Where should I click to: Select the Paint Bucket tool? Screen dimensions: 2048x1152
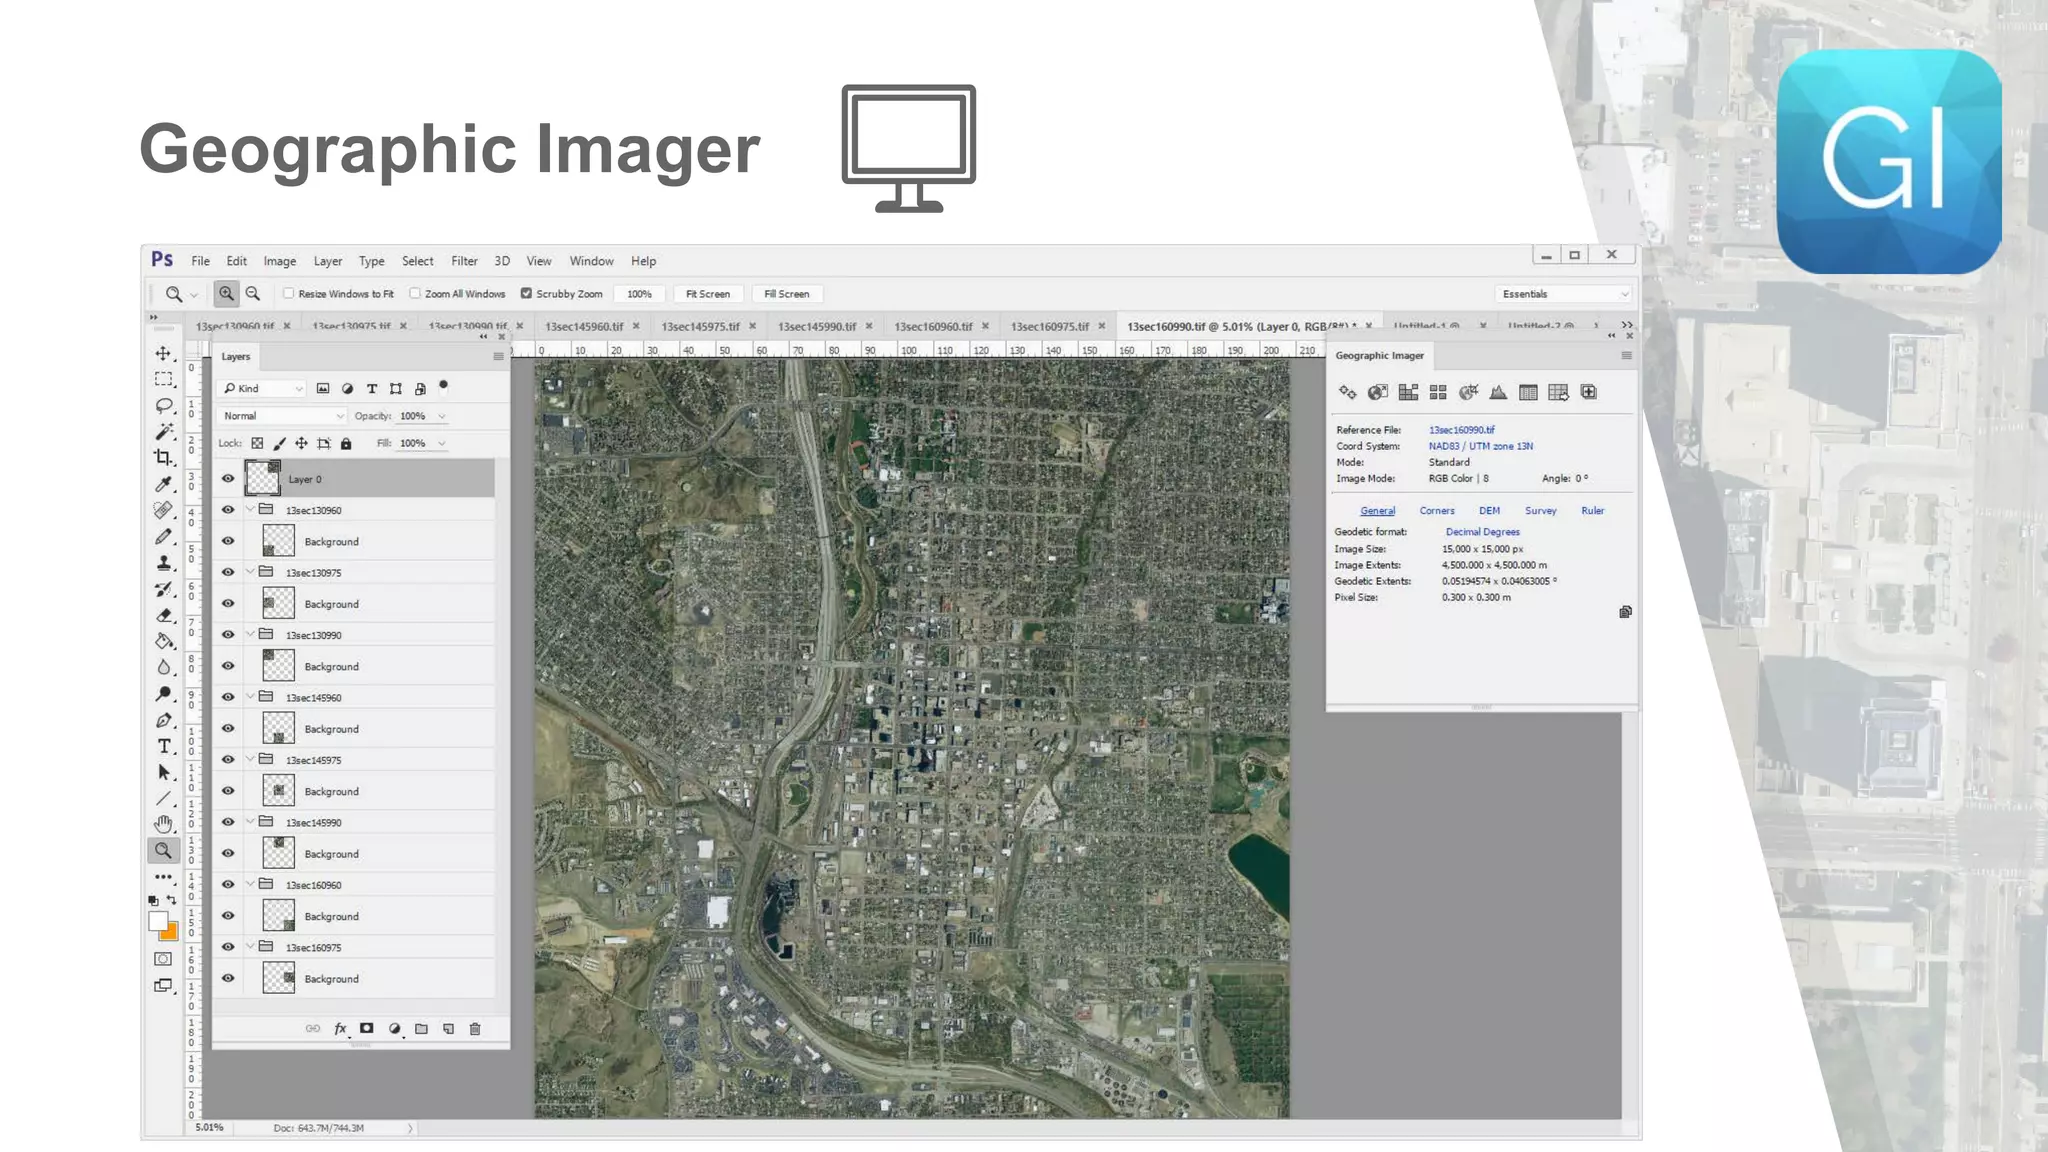pyautogui.click(x=163, y=642)
